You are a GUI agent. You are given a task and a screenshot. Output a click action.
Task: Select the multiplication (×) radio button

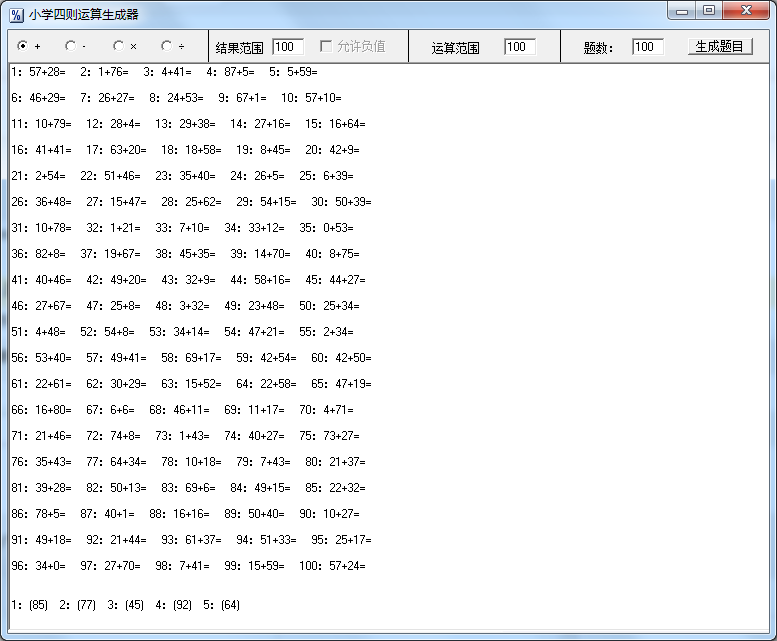[x=118, y=46]
